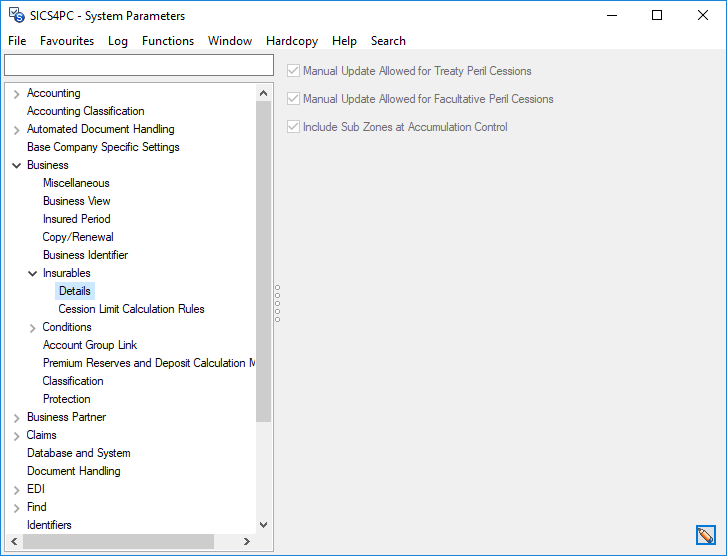
Task: Select Classification tree item
Action: [x=73, y=381]
